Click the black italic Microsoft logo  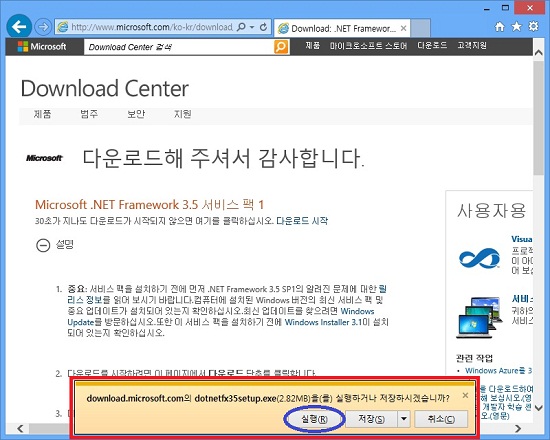tap(45, 158)
